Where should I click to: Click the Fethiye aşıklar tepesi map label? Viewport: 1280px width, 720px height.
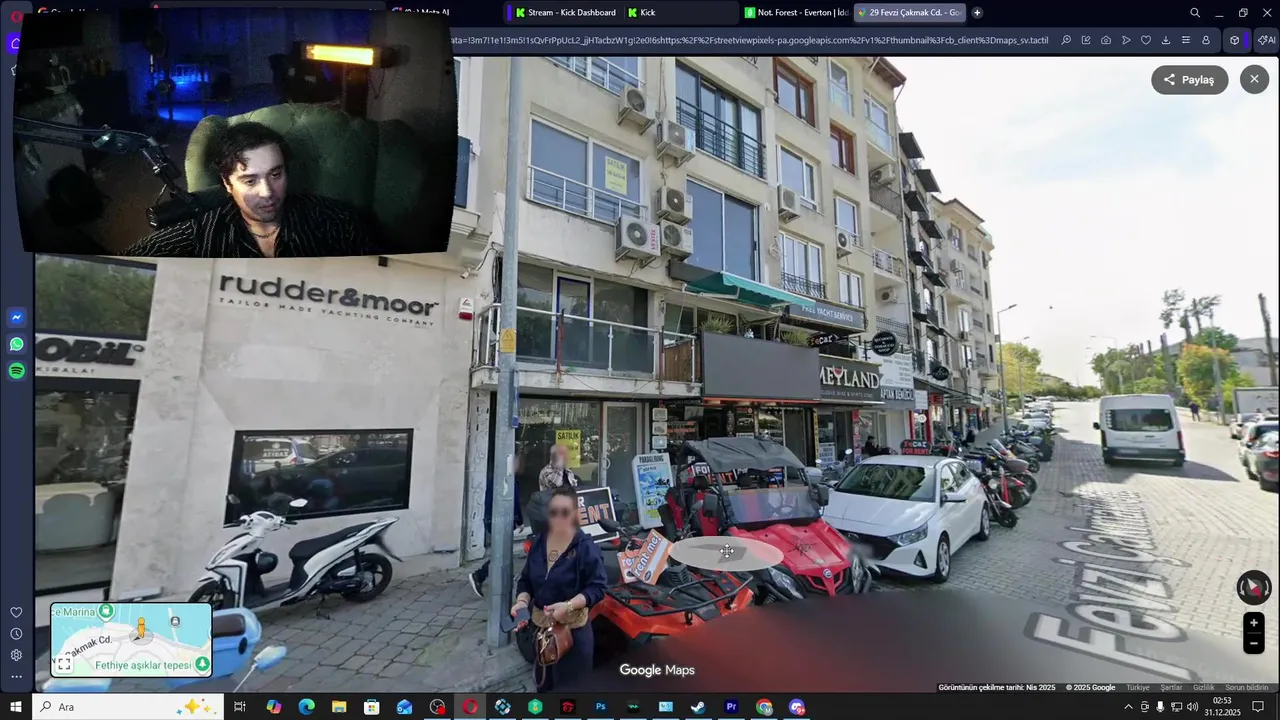click(142, 665)
